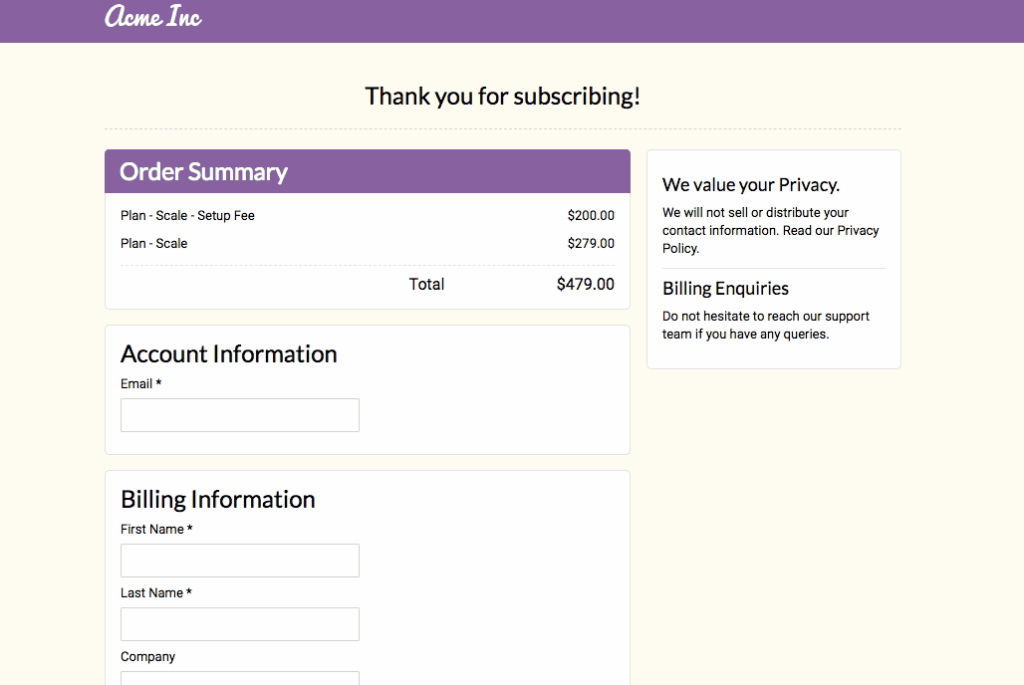The height and width of the screenshot is (685, 1024).
Task: Click the support team enquiry text
Action: (766, 325)
